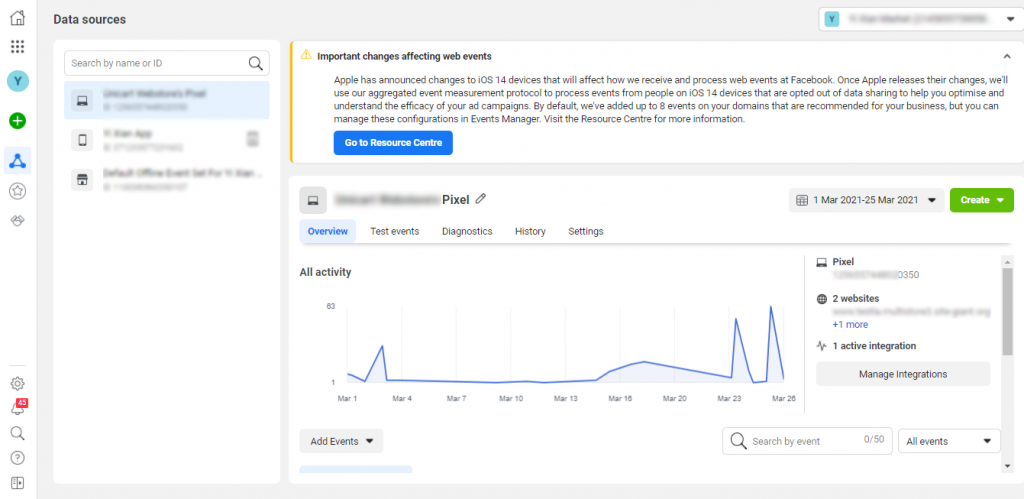Open the Partner integrations handshake icon

pyautogui.click(x=18, y=221)
